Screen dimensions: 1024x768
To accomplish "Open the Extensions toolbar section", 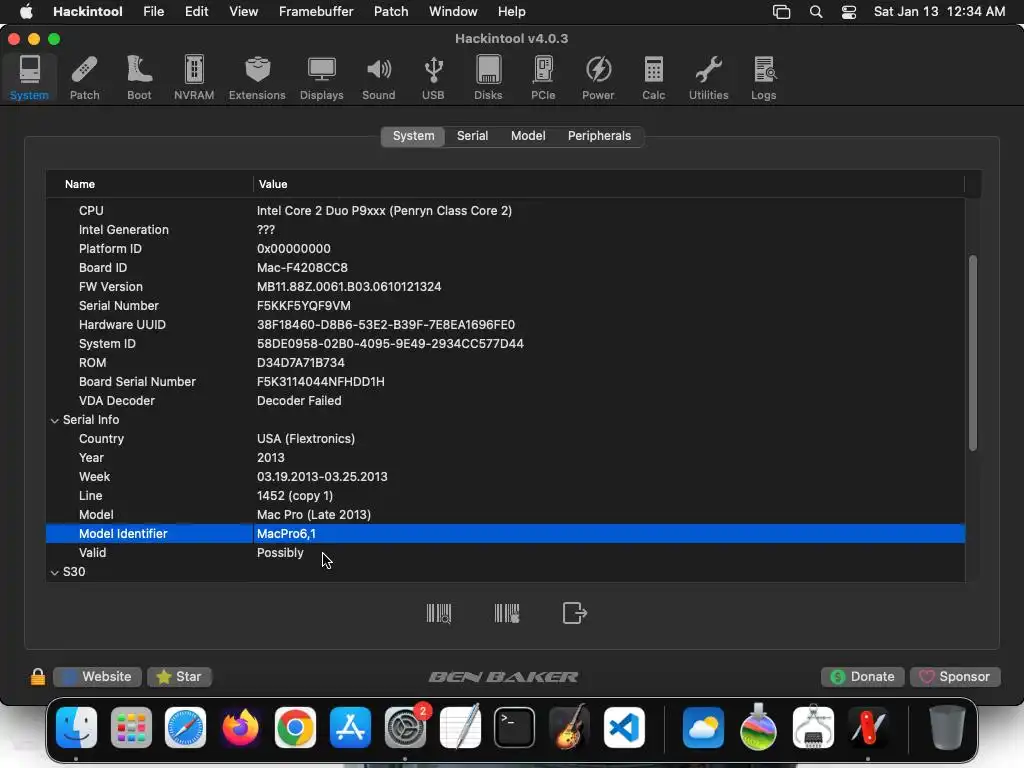I will [x=257, y=78].
